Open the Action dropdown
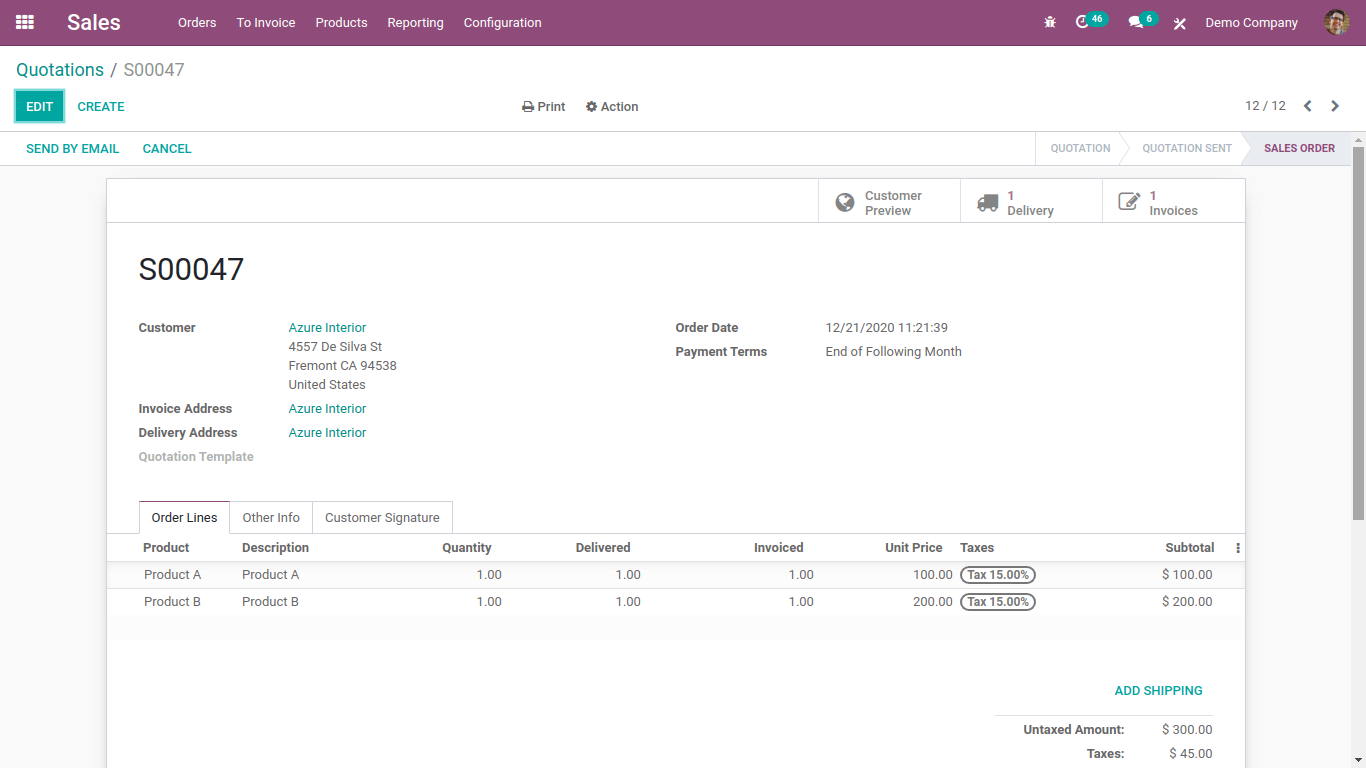 612,107
